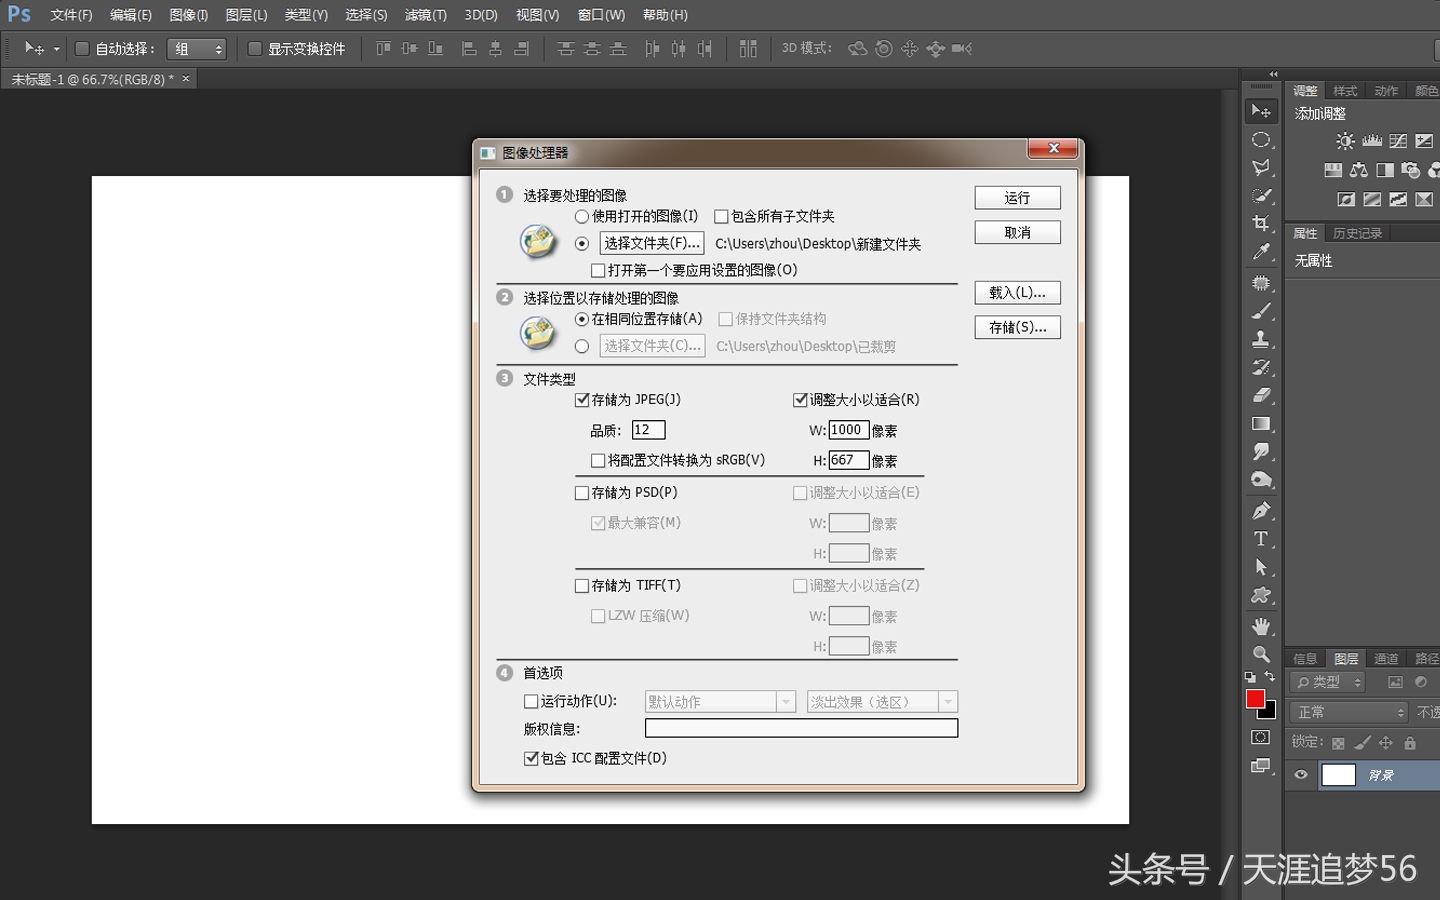Image resolution: width=1440 pixels, height=900 pixels.
Task: Select the Gradient tool
Action: click(1261, 424)
